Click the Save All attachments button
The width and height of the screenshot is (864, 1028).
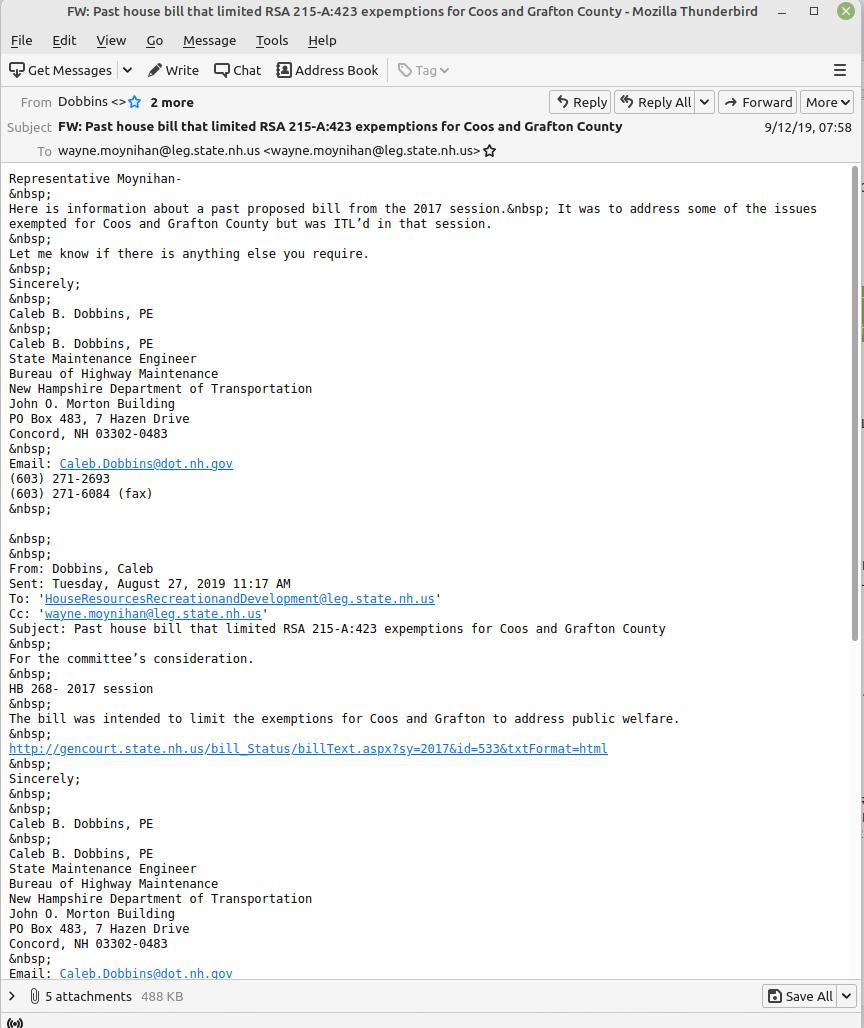(799, 996)
